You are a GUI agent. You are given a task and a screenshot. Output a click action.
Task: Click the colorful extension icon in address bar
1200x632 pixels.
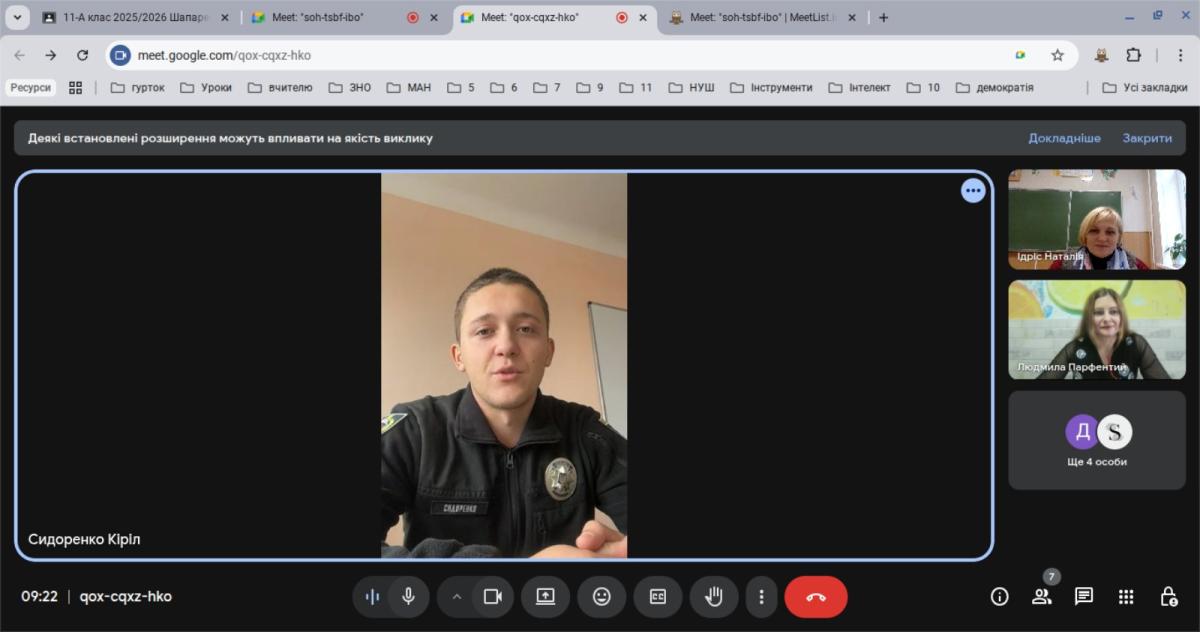[1020, 55]
